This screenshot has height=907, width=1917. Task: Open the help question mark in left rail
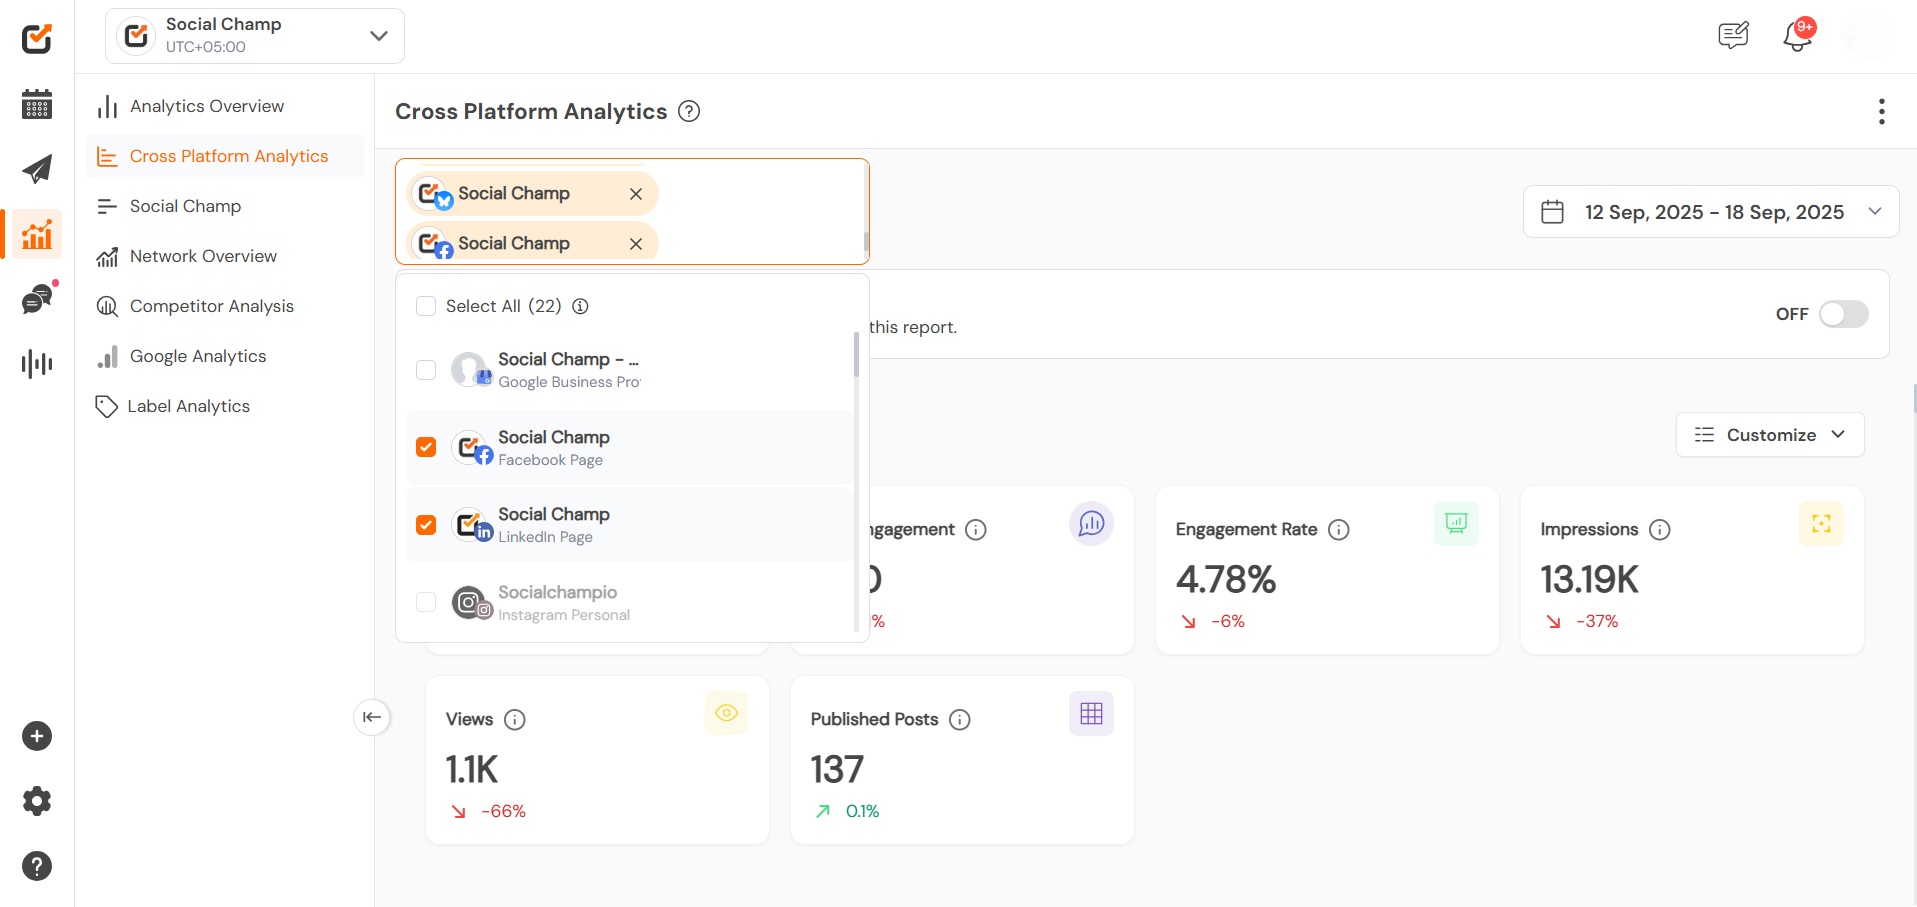pyautogui.click(x=37, y=866)
